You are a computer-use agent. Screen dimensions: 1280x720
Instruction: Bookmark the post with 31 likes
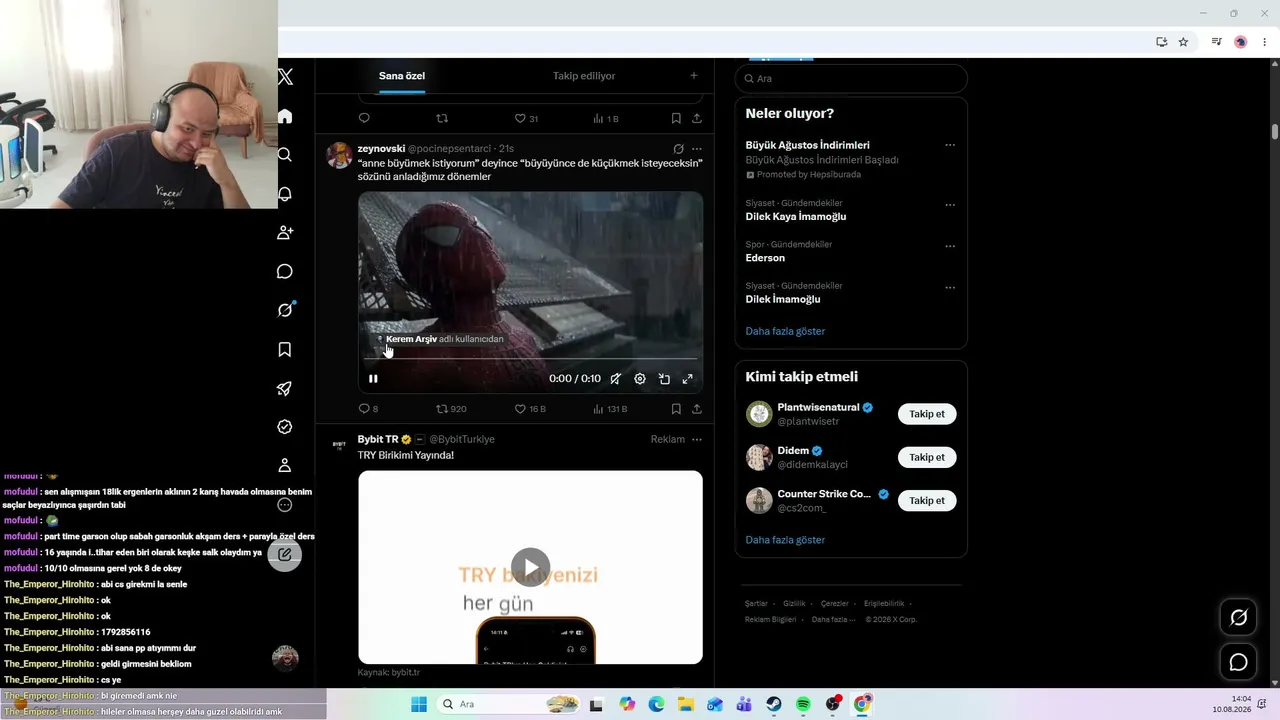pyautogui.click(x=676, y=119)
